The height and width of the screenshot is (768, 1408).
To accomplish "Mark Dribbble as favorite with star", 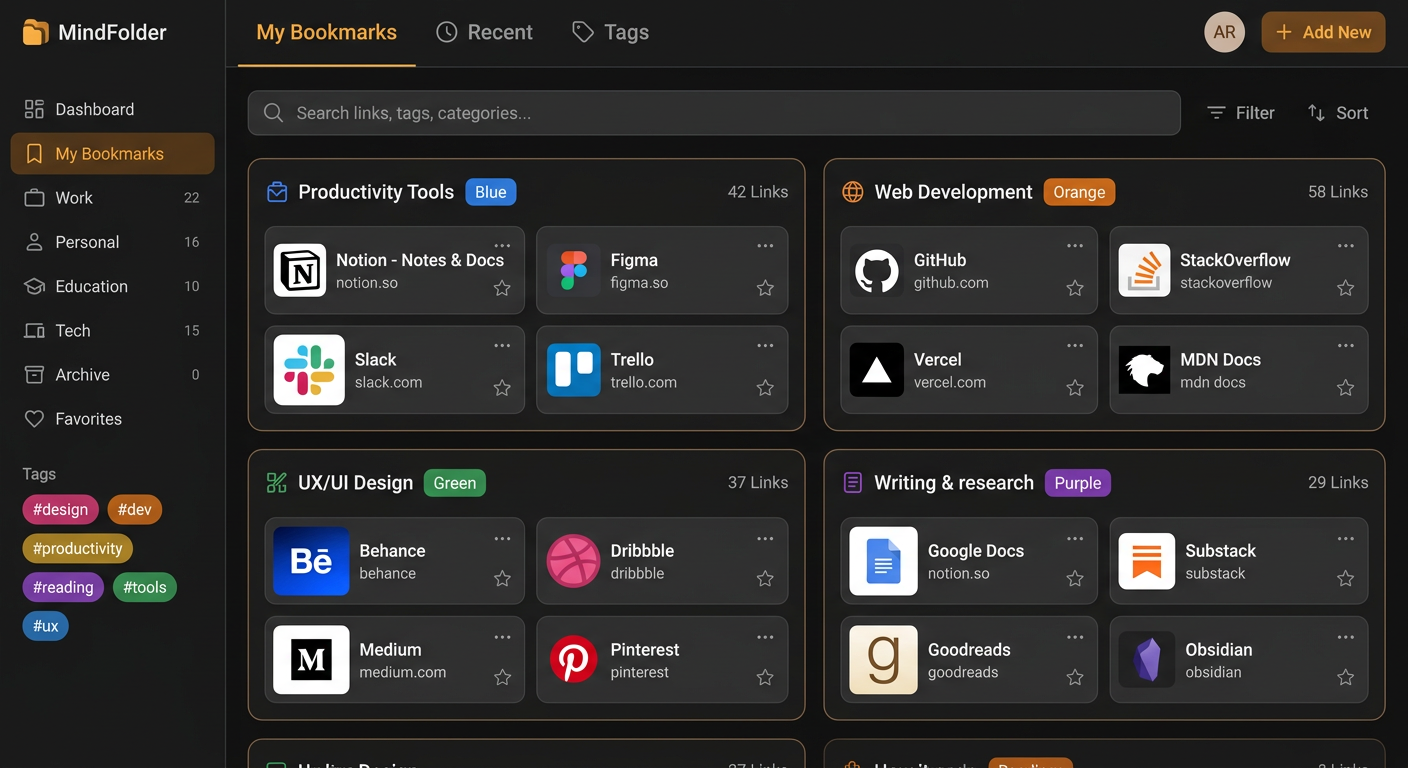I will click(765, 578).
